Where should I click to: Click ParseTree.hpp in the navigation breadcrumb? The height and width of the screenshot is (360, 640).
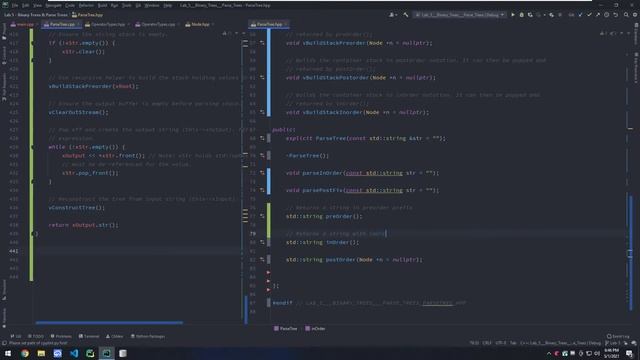click(x=87, y=15)
